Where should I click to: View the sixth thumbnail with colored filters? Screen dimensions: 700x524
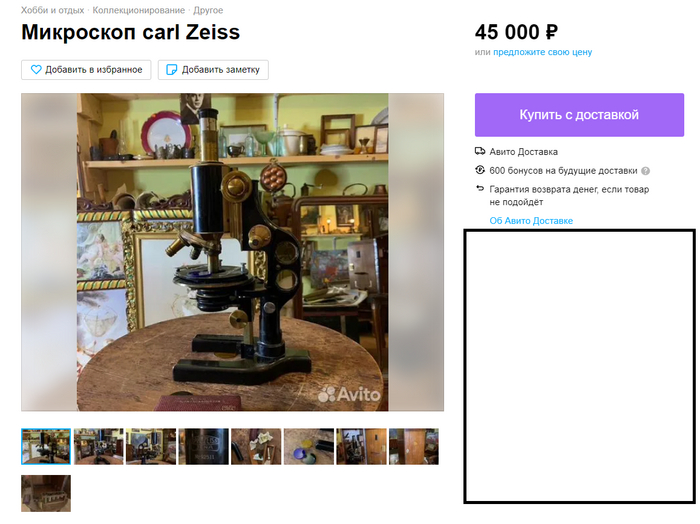pyautogui.click(x=309, y=446)
